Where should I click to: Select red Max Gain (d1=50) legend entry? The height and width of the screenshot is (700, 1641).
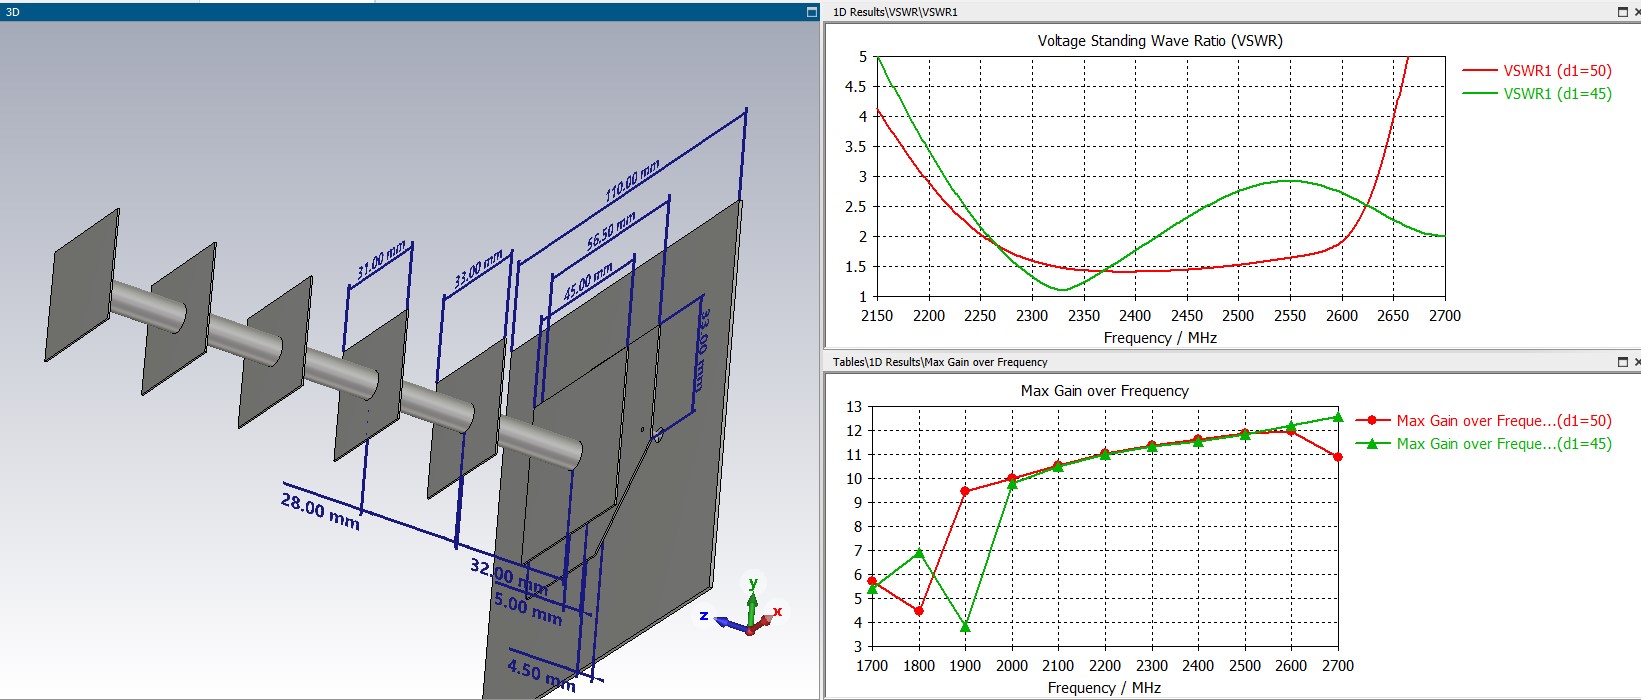pyautogui.click(x=1484, y=421)
